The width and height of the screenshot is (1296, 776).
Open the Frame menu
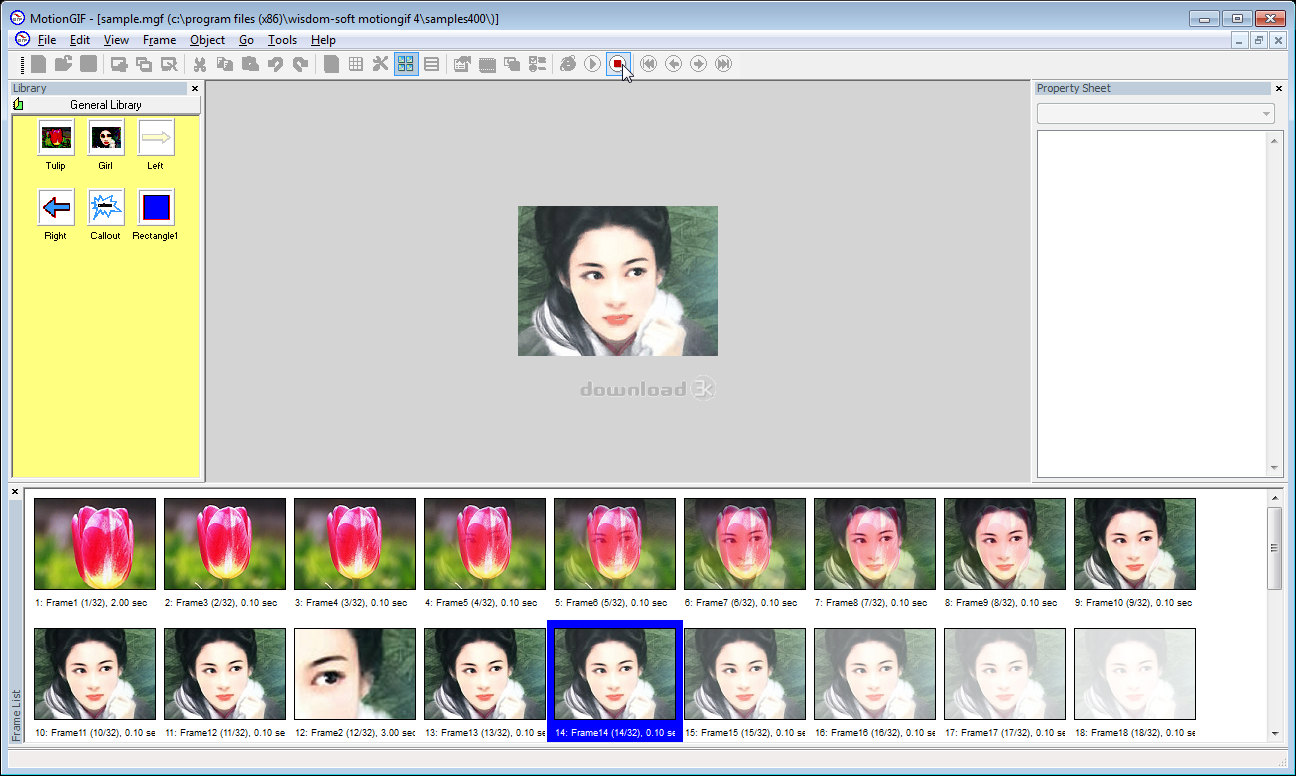[x=159, y=40]
